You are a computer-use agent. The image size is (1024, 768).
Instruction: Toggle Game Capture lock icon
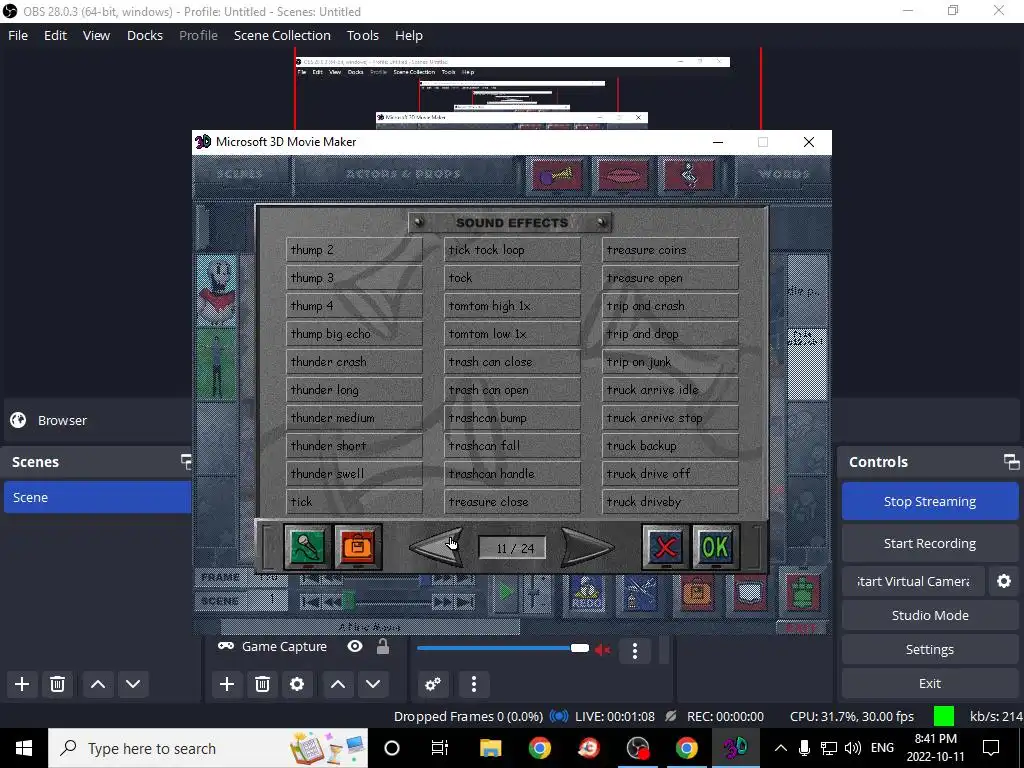[383, 647]
